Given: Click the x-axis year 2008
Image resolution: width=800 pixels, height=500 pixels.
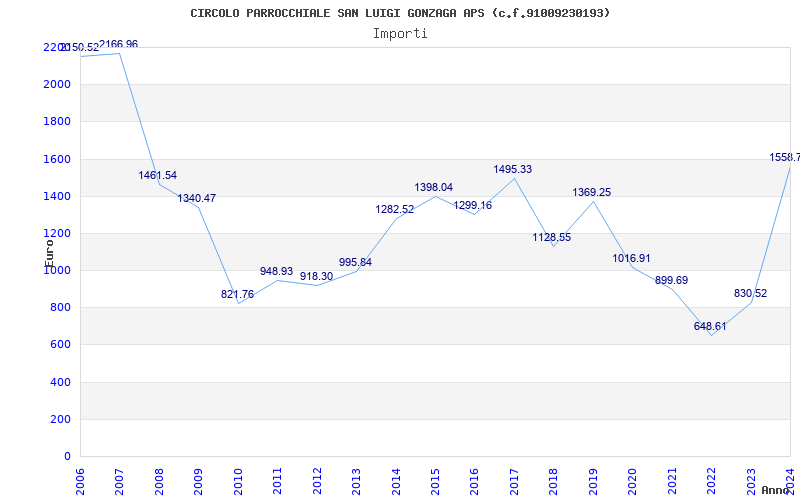Looking at the screenshot, I should tap(159, 481).
